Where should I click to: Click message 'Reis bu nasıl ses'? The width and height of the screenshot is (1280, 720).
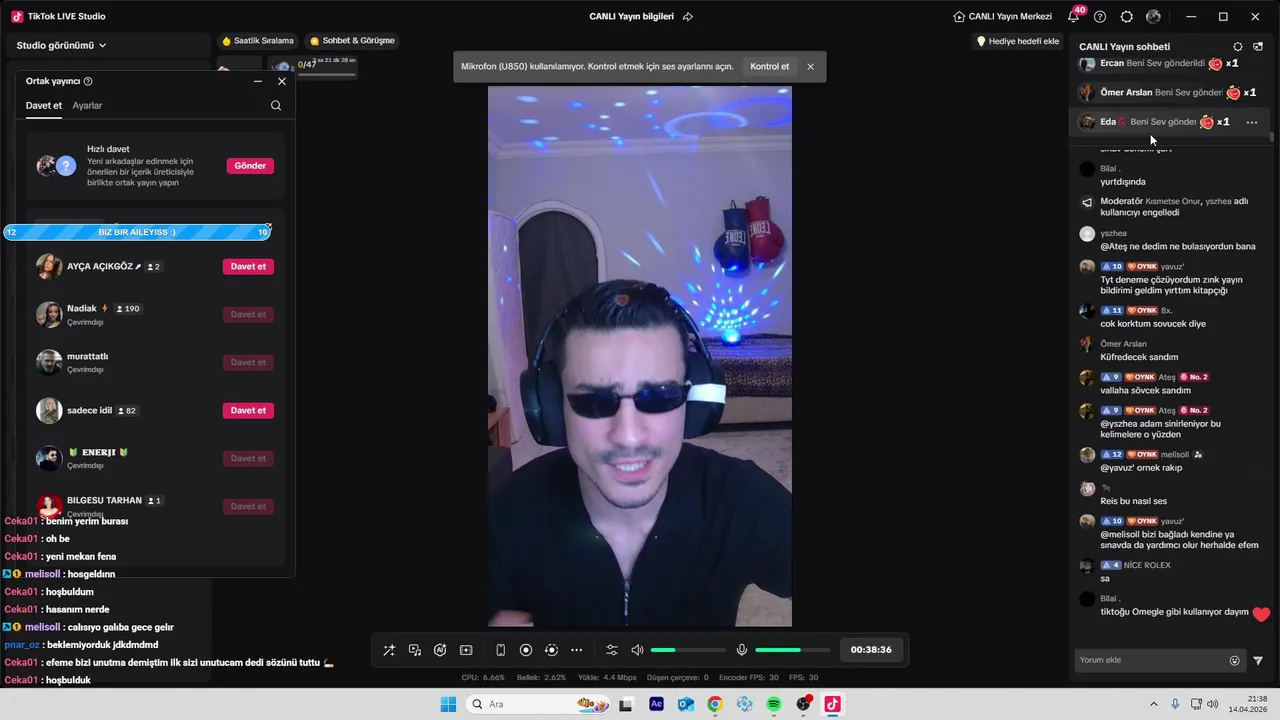[x=1133, y=501]
